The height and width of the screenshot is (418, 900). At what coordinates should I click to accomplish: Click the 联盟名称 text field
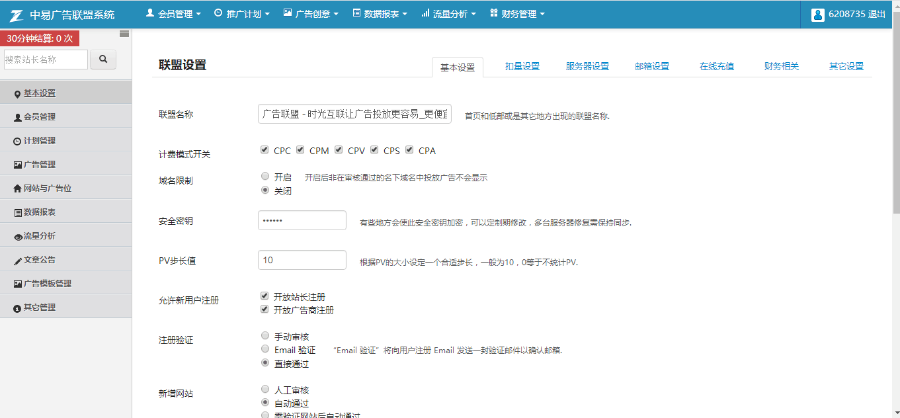pyautogui.click(x=355, y=114)
